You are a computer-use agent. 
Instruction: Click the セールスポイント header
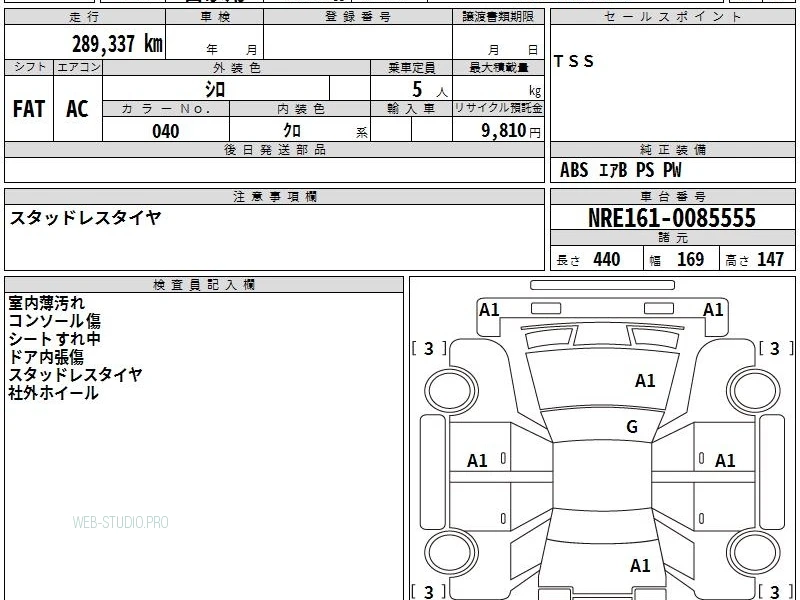[672, 17]
